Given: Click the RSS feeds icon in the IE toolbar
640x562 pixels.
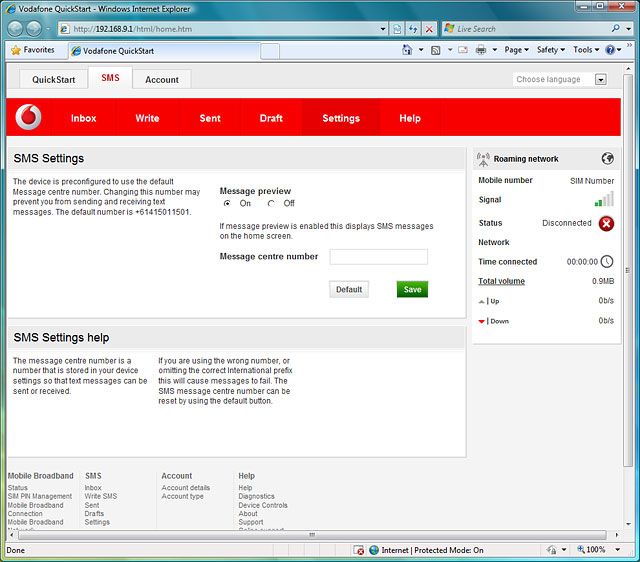Looking at the screenshot, I should point(435,49).
